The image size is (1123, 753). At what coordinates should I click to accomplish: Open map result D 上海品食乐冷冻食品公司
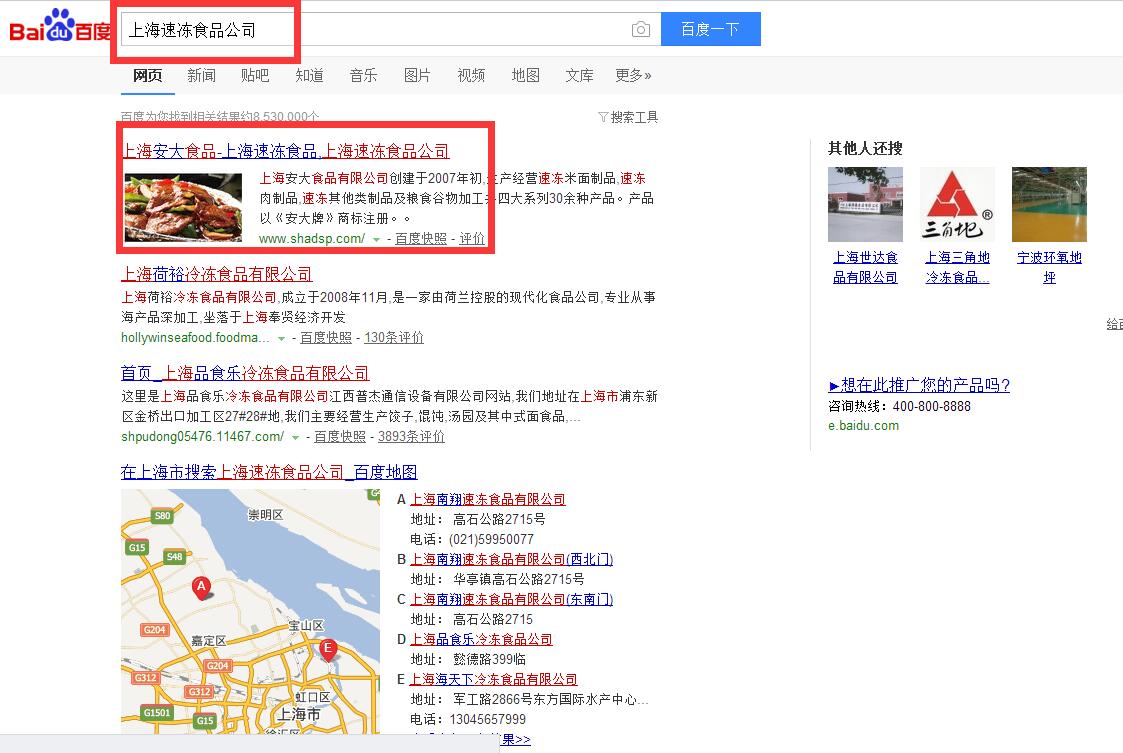coord(481,640)
